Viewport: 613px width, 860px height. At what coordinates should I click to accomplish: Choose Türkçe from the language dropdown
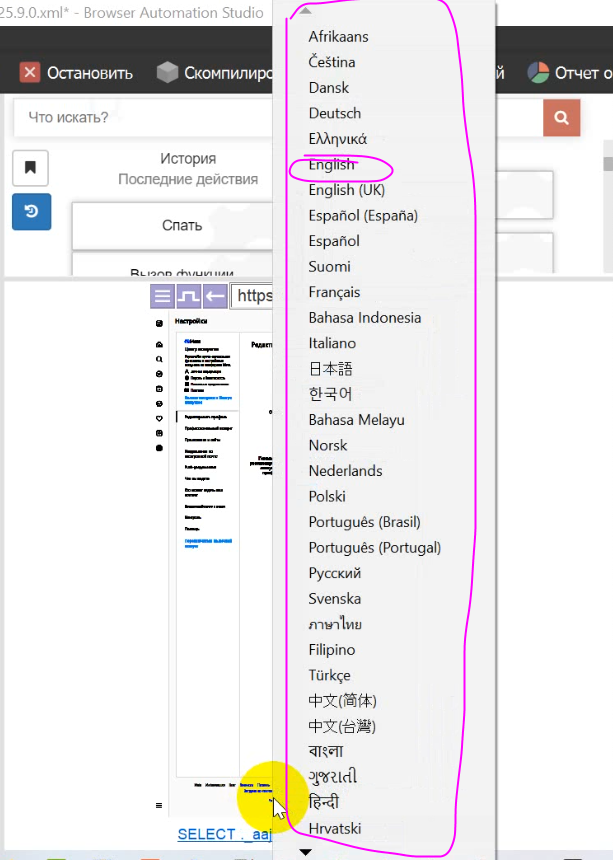(x=329, y=675)
